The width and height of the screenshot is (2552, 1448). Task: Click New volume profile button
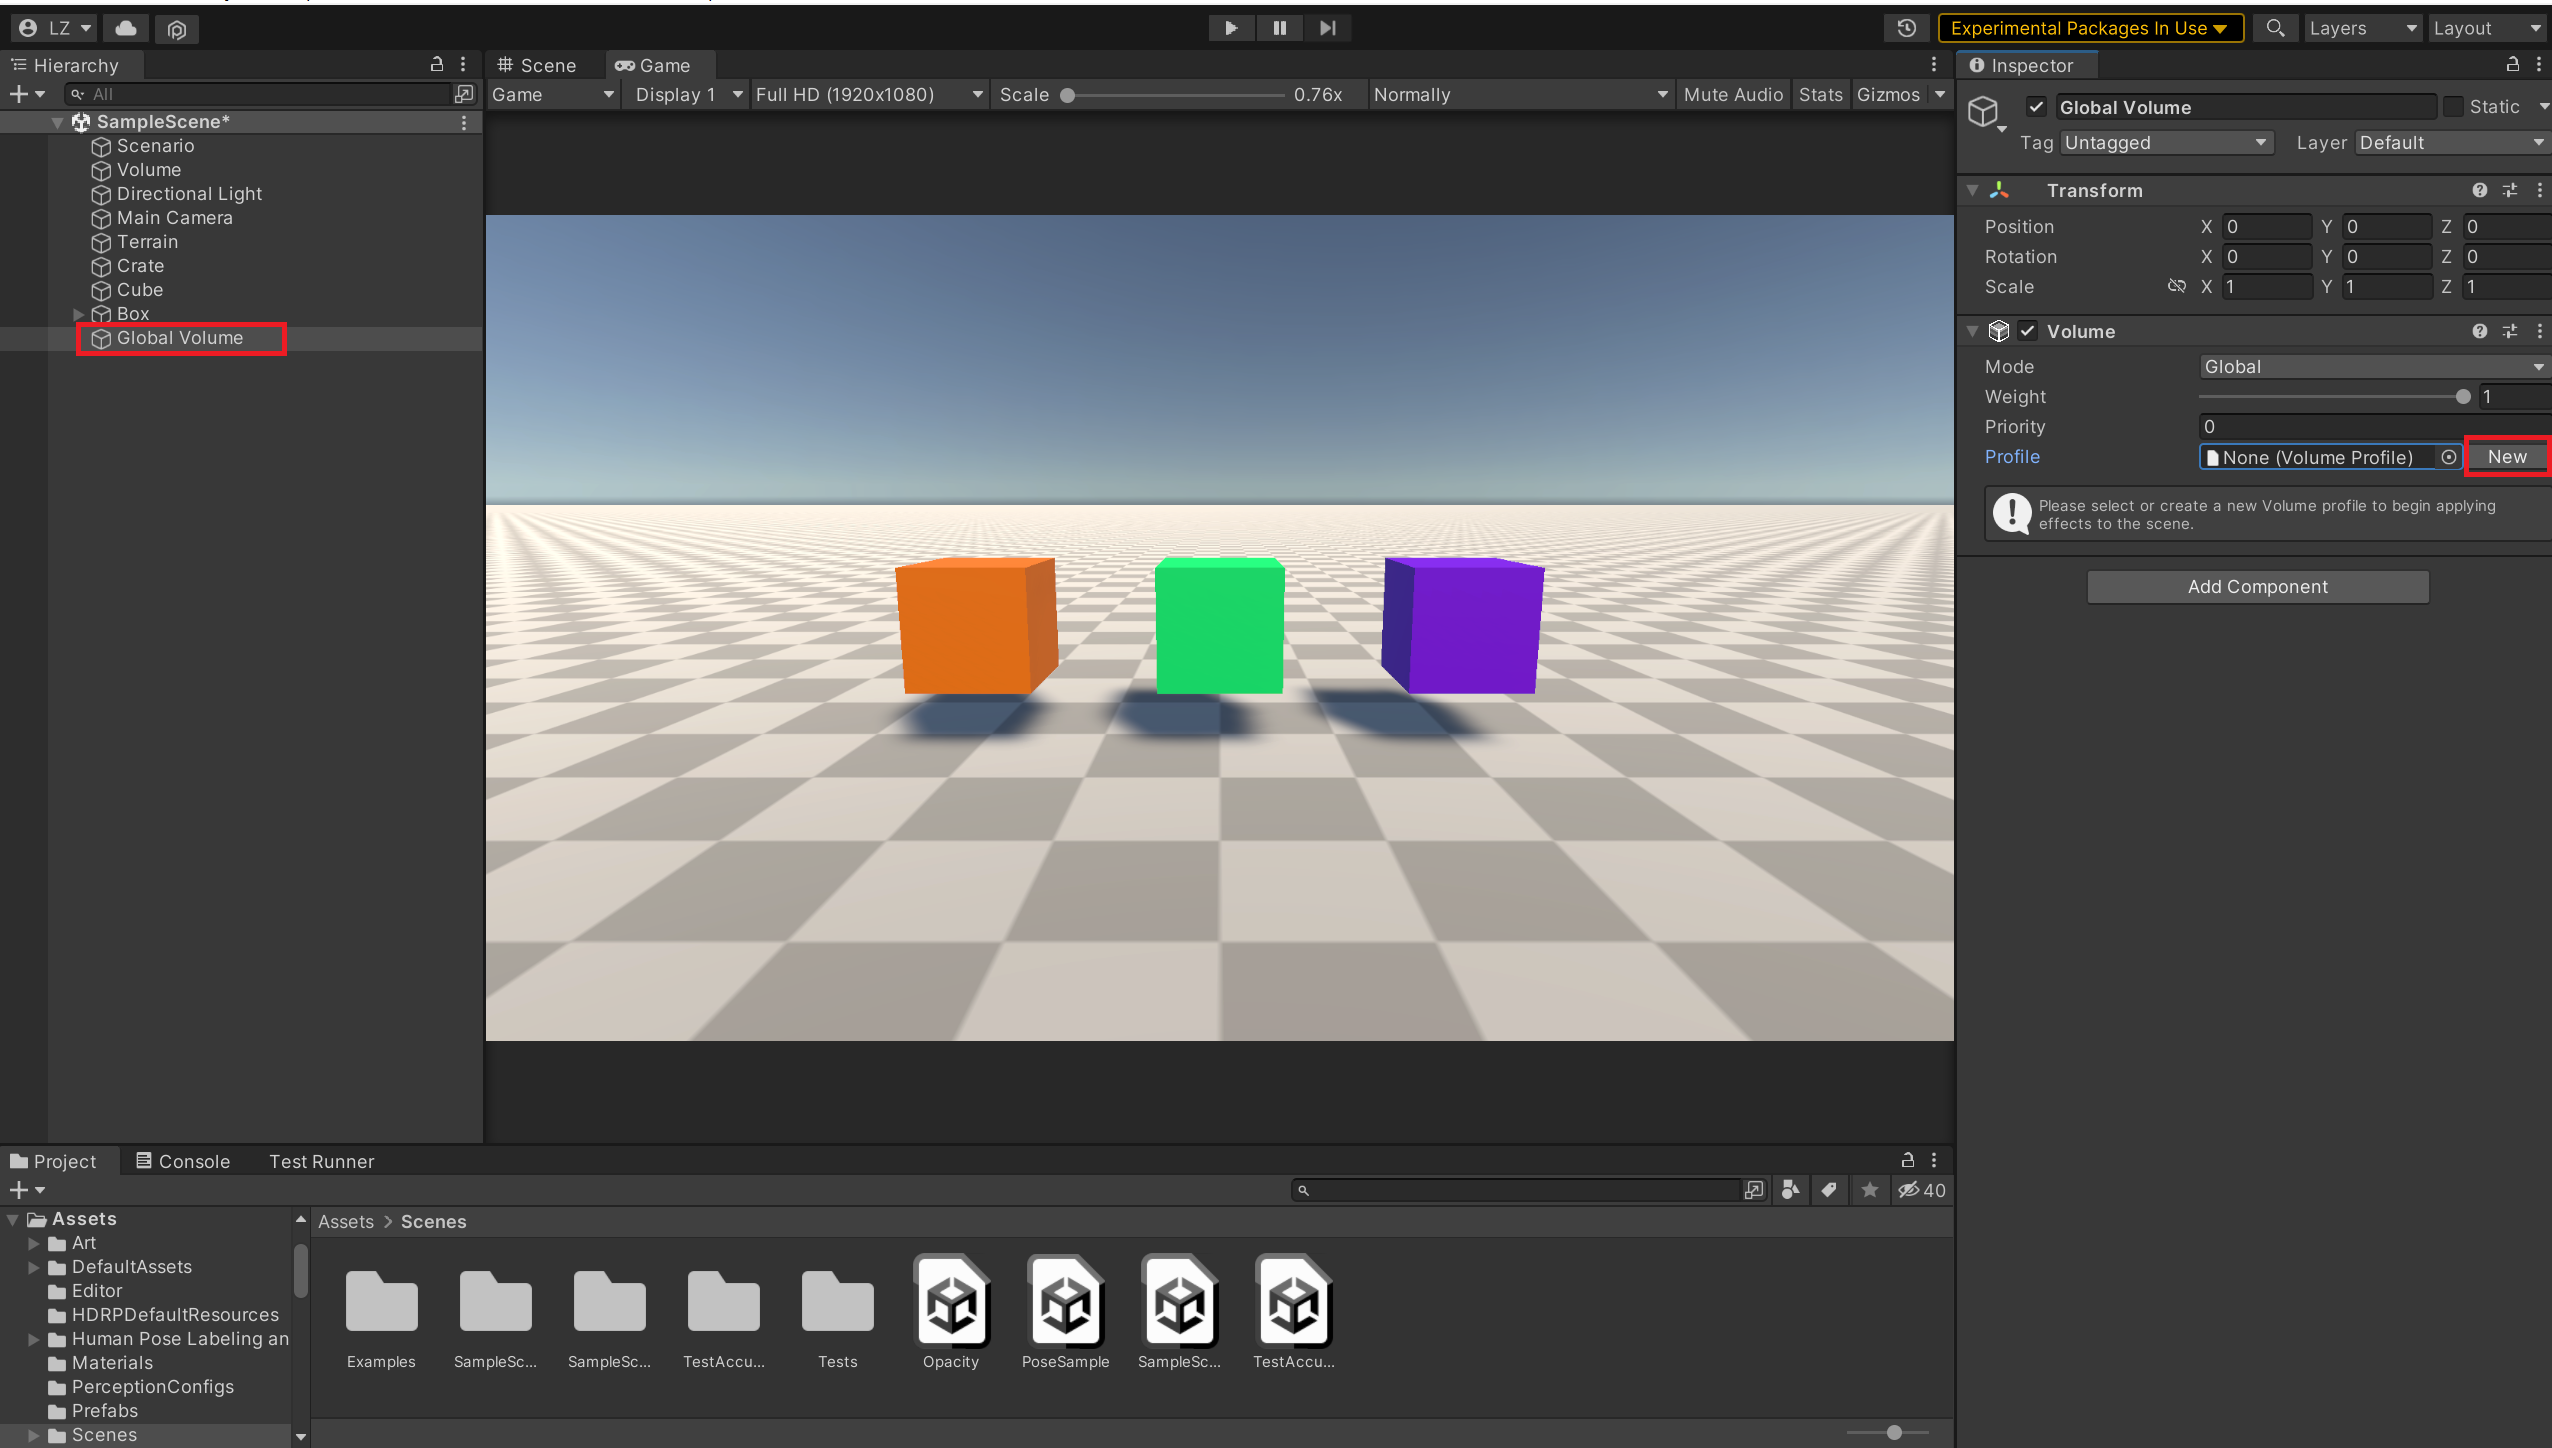[2506, 457]
